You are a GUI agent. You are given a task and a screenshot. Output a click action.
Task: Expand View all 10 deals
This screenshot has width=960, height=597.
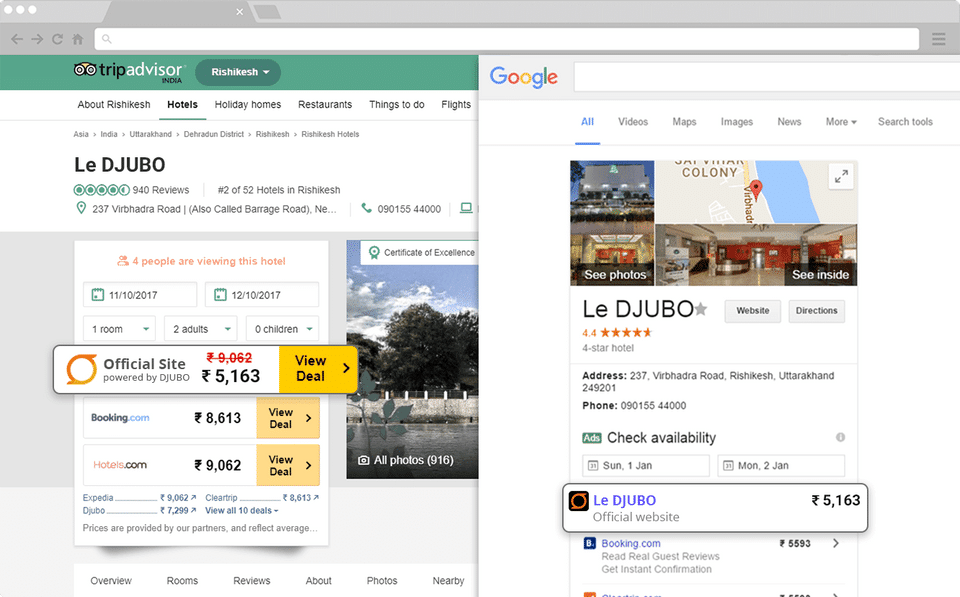click(242, 510)
